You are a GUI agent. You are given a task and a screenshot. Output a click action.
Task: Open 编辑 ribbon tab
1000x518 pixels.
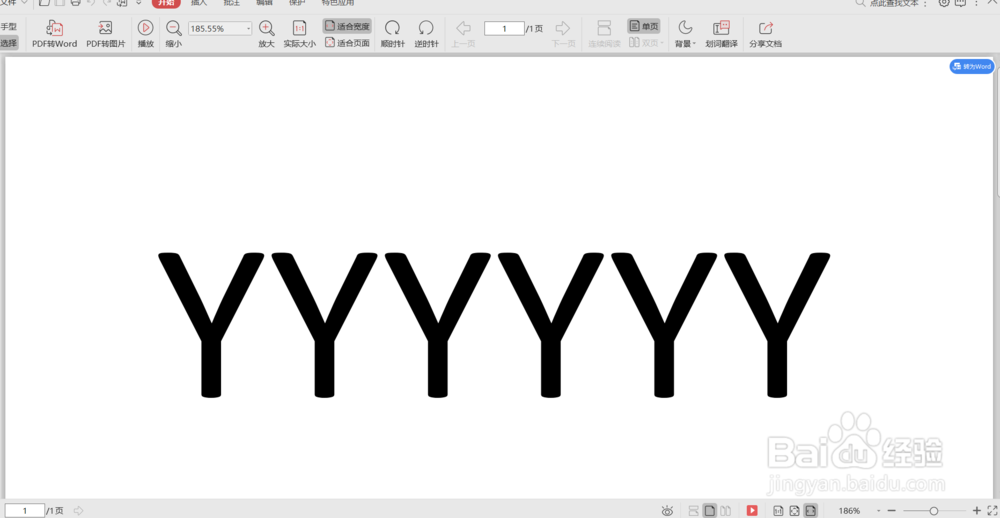(265, 3)
